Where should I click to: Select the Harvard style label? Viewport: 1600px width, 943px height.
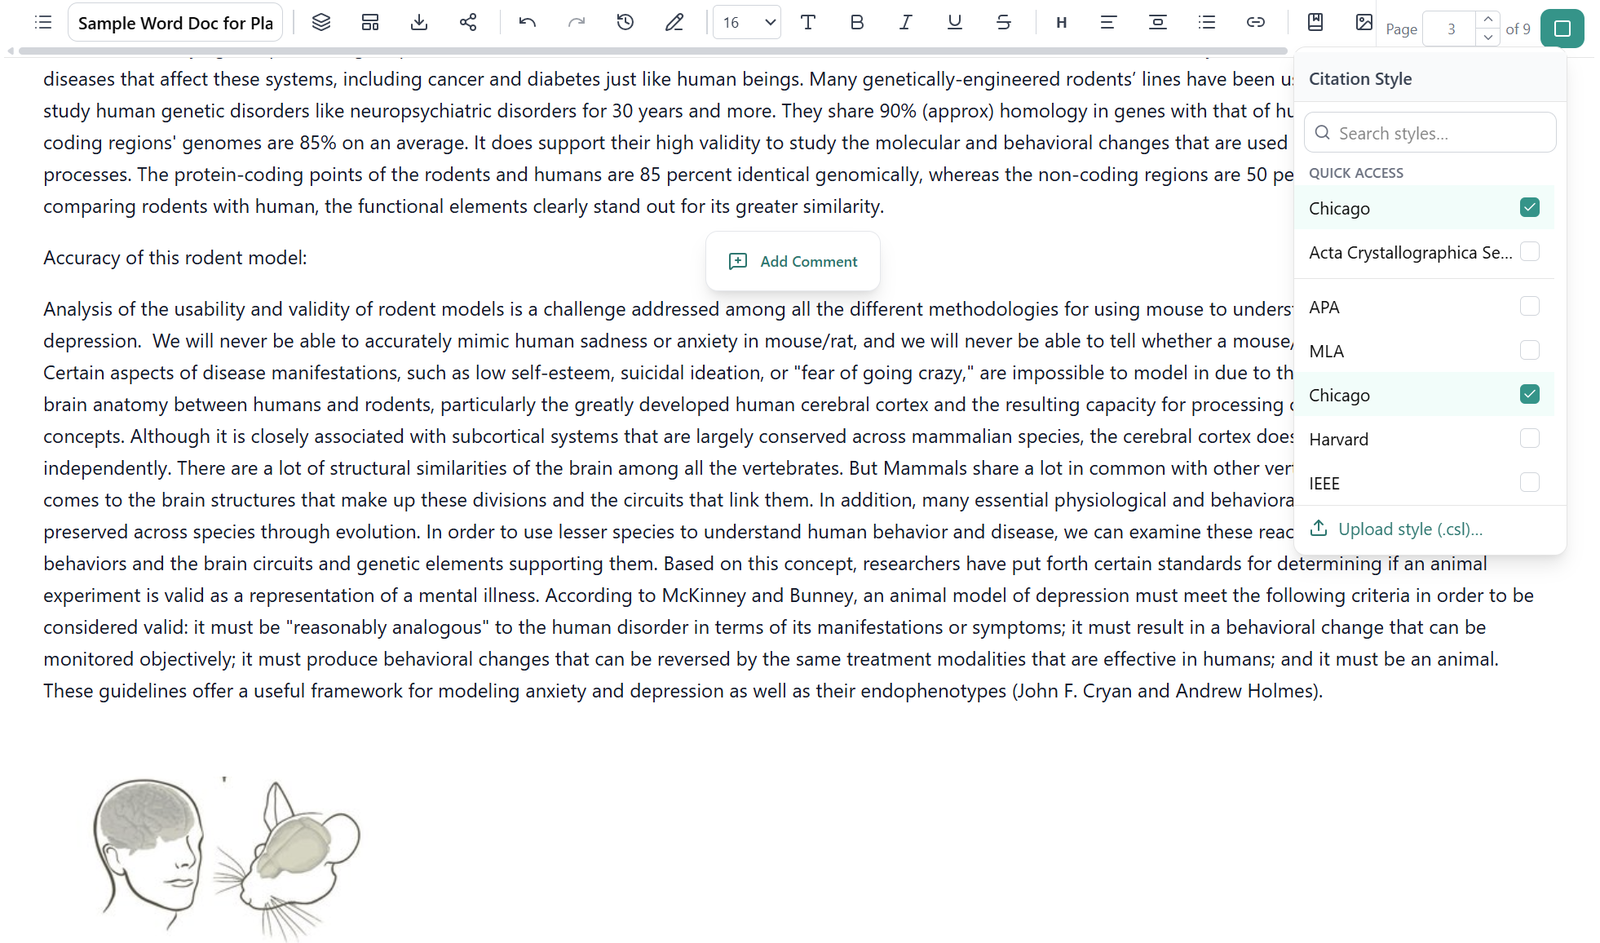[1338, 439]
